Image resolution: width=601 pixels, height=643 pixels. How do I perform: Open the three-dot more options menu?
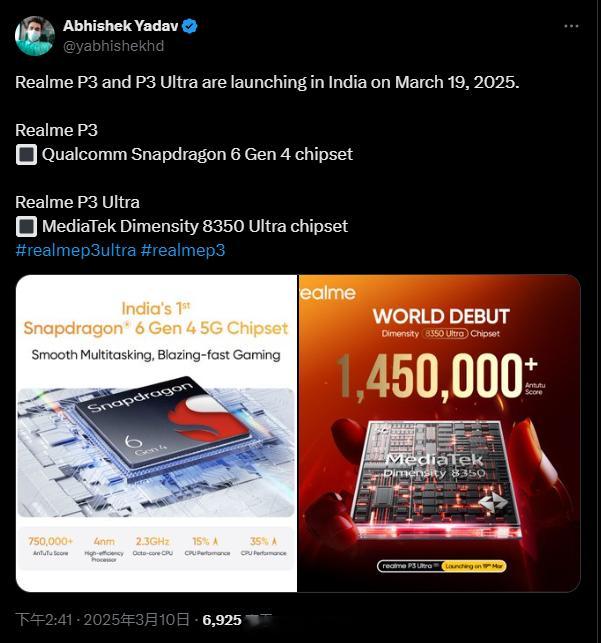pyautogui.click(x=571, y=26)
